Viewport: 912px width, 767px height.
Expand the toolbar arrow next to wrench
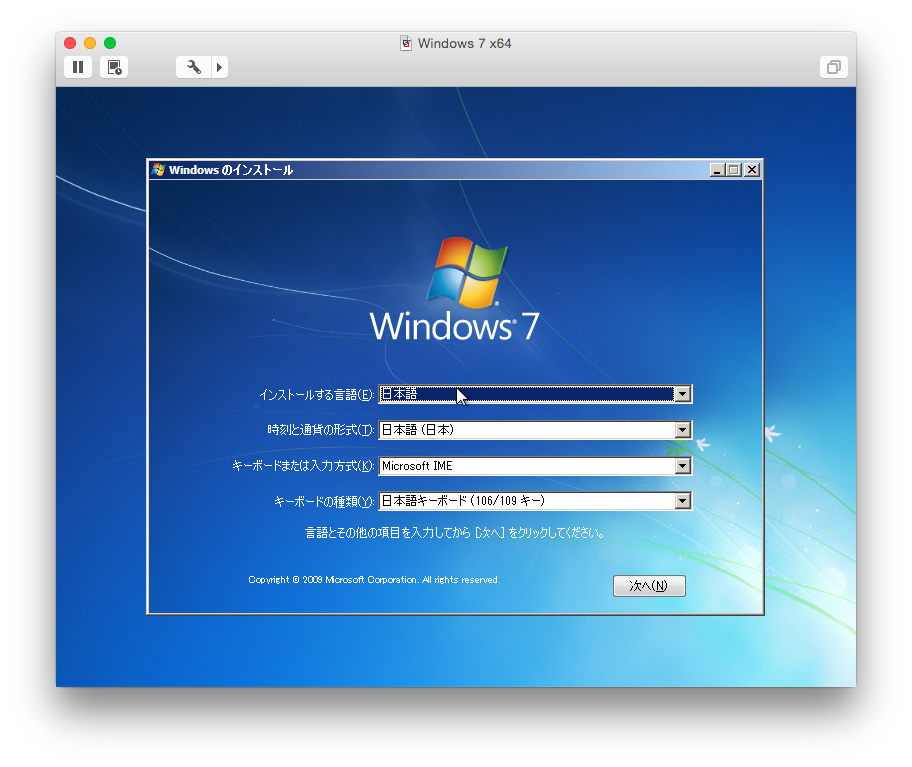pos(219,67)
